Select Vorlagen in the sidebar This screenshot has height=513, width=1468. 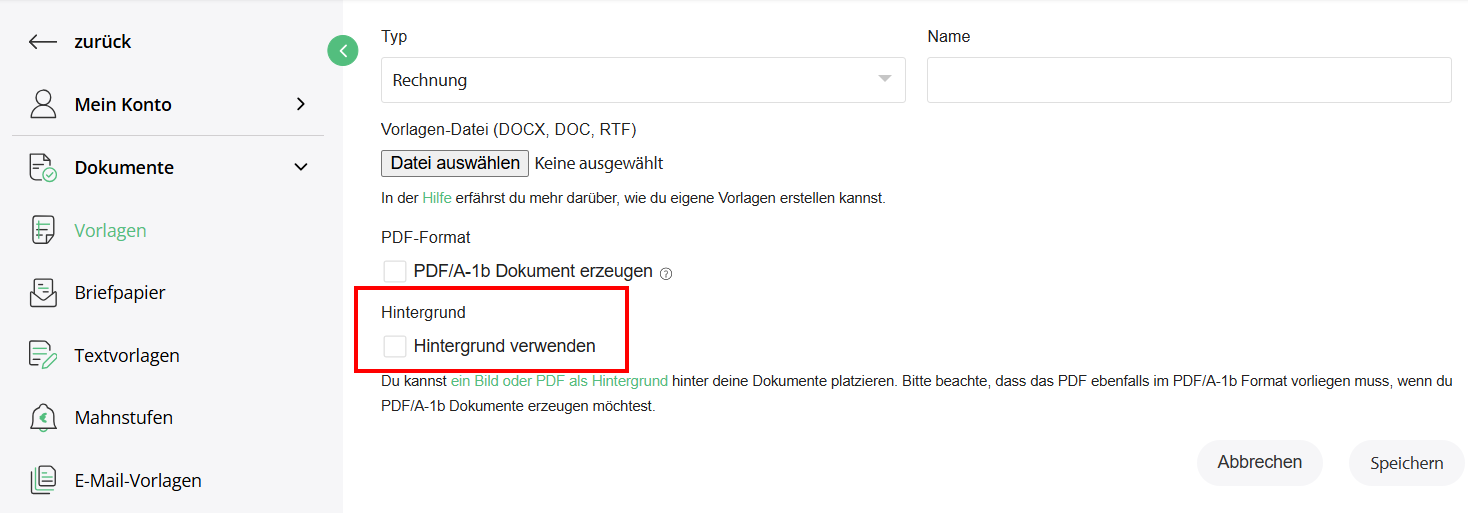tap(110, 230)
